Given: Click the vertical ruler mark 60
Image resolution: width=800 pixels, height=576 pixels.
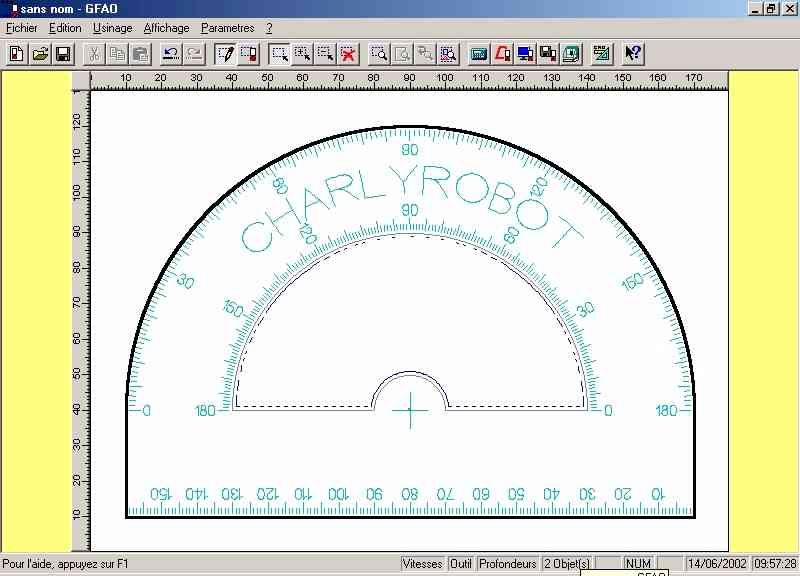Looking at the screenshot, I should (x=77, y=339).
